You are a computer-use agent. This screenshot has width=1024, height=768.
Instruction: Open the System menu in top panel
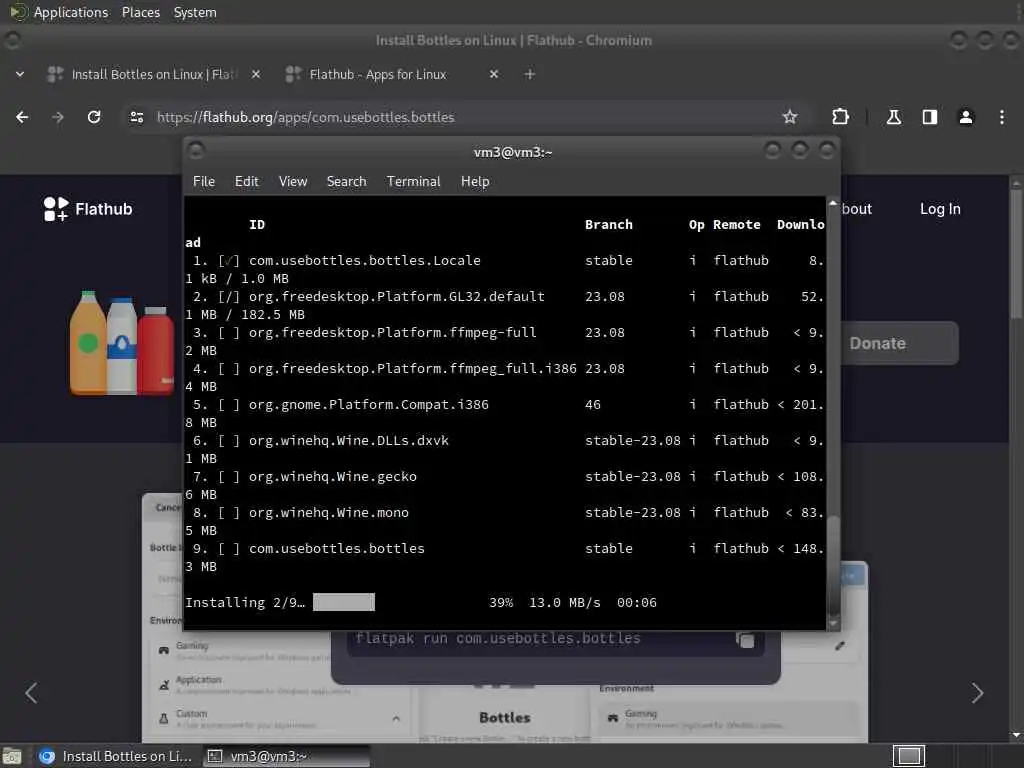(195, 12)
